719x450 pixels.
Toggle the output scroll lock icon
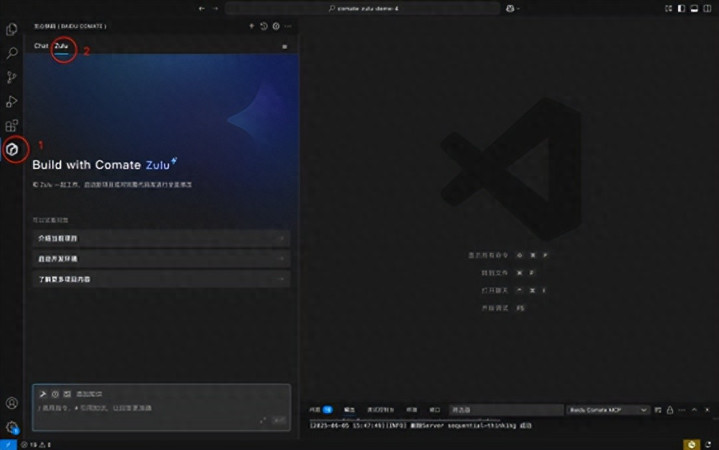pyautogui.click(x=670, y=410)
